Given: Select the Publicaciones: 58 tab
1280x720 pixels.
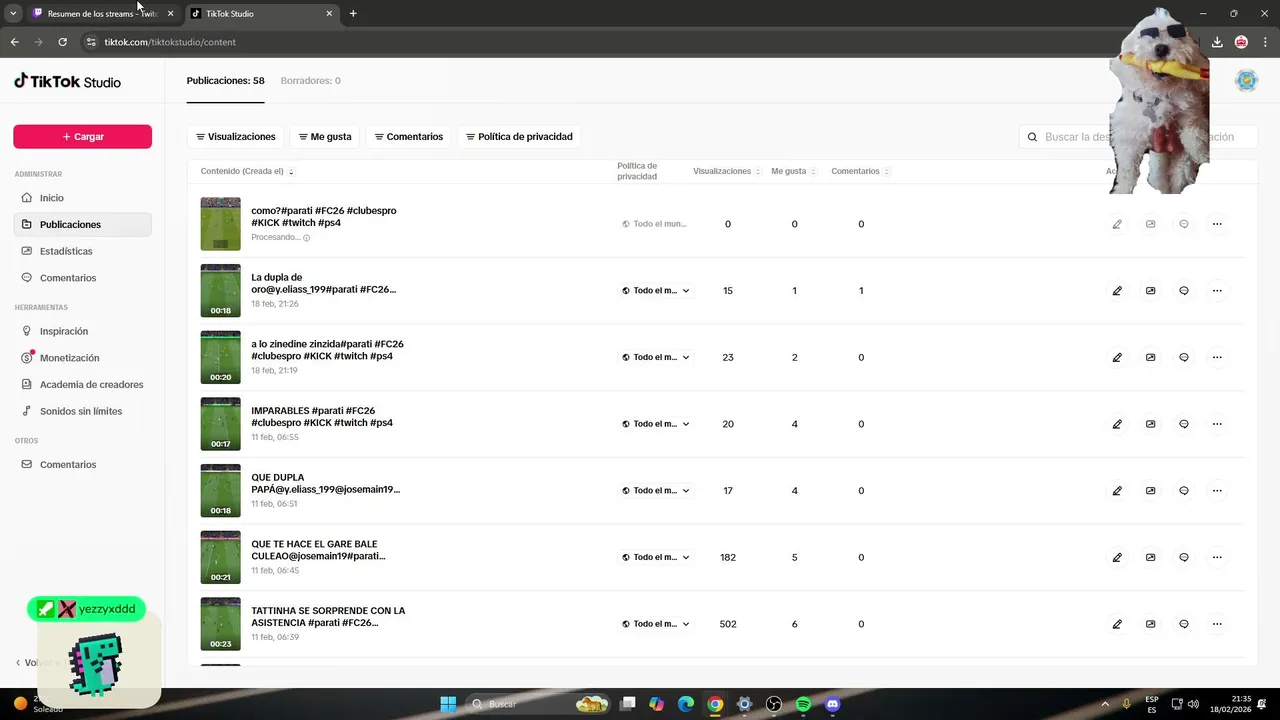Looking at the screenshot, I should tap(225, 81).
